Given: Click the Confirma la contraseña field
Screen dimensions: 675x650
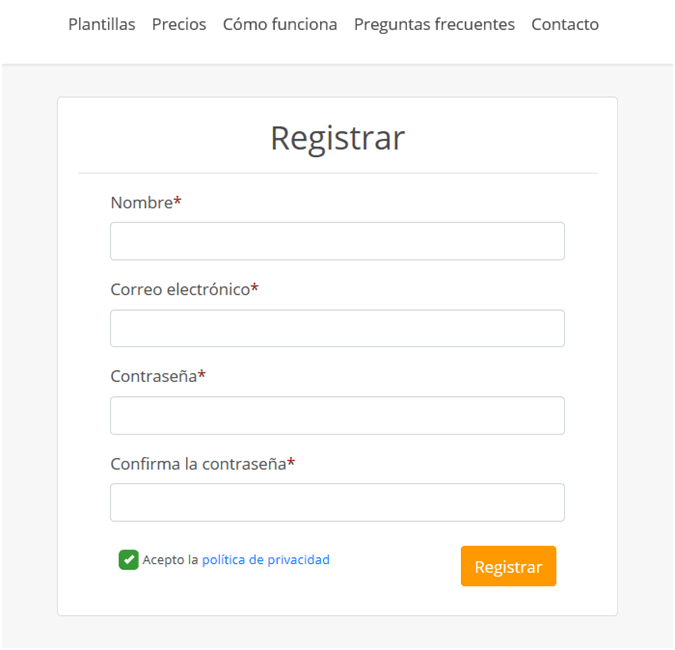Looking at the screenshot, I should 337,502.
